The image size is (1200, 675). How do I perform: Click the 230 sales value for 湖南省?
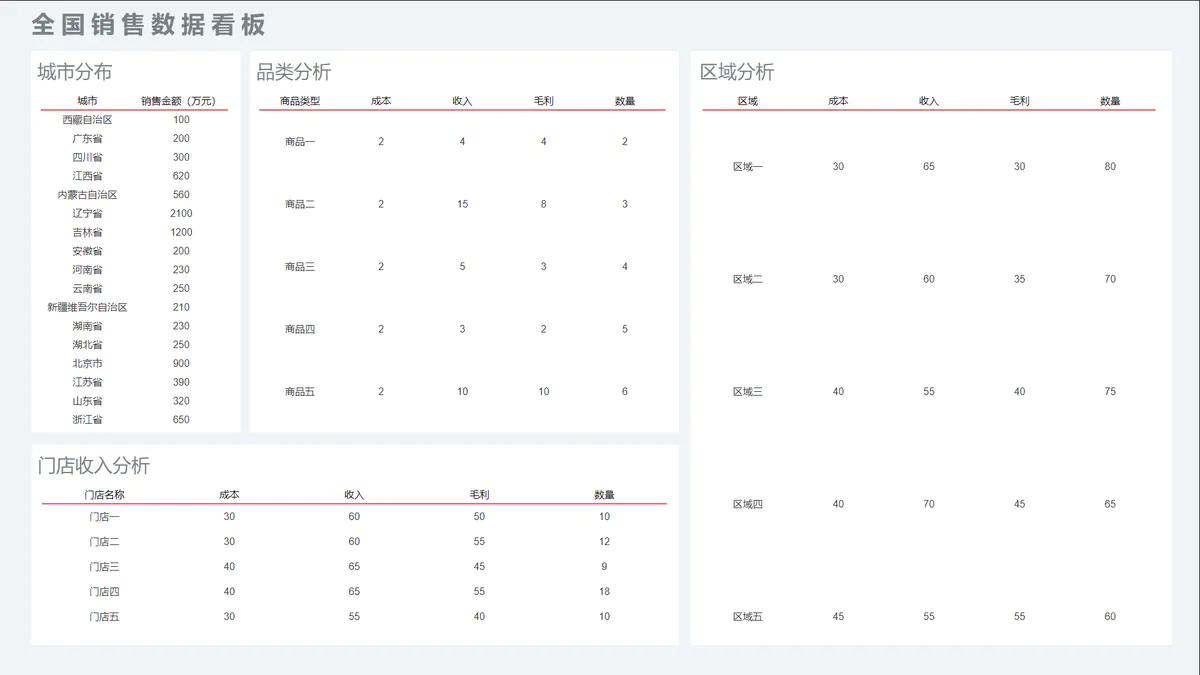(x=181, y=326)
